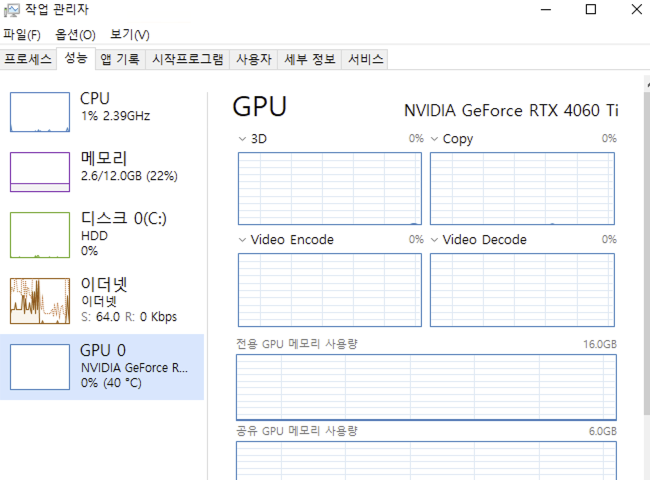Image resolution: width=650 pixels, height=480 pixels.
Task: Open the 파일(F) menu
Action: 22,35
